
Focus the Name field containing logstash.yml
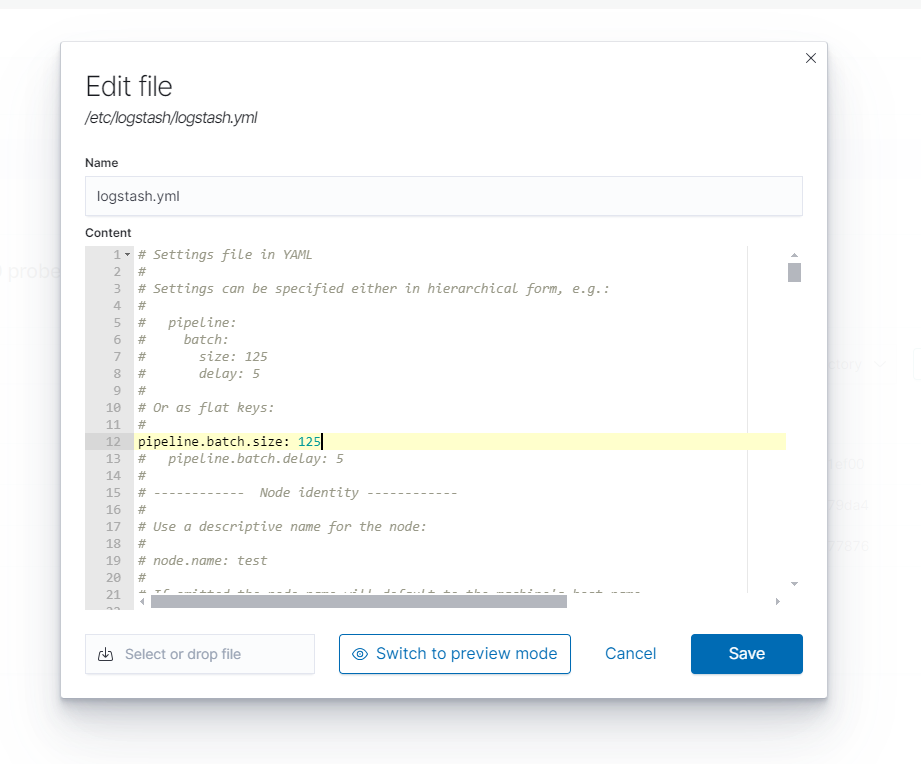443,196
